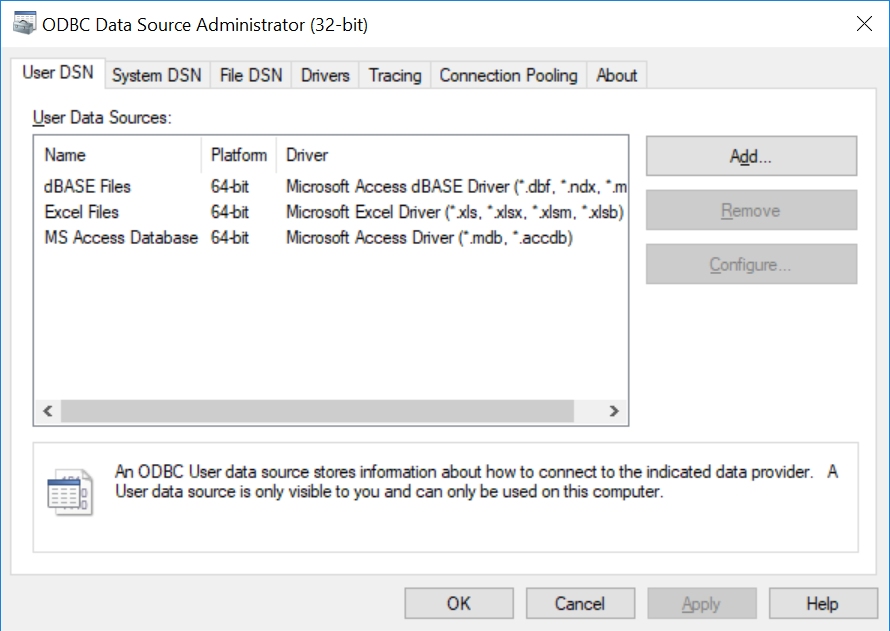This screenshot has height=631, width=890.
Task: Click the Microsoft Access dBASE Driver cell
Action: coord(456,187)
